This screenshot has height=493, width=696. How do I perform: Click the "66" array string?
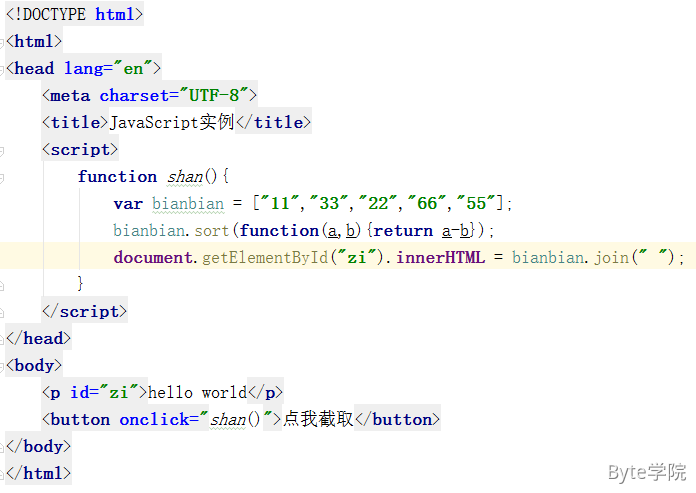coord(427,203)
